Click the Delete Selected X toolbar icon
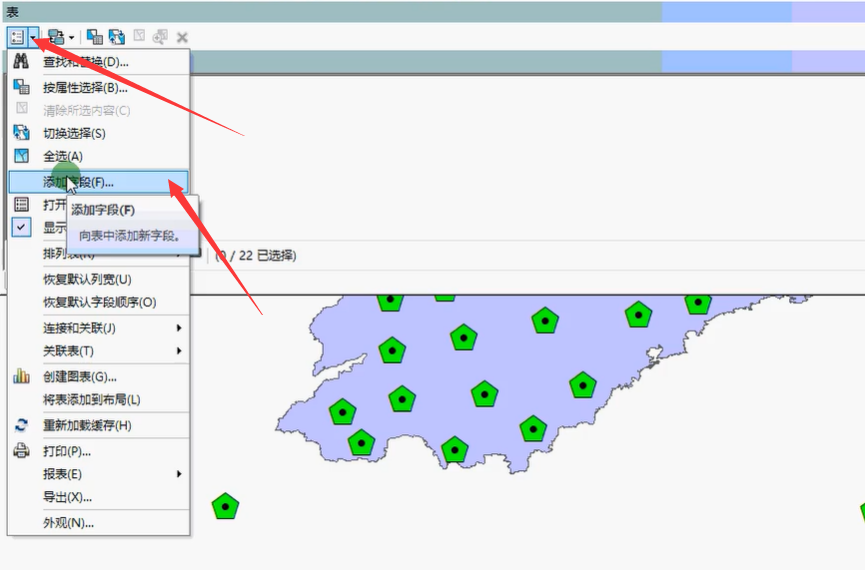865x570 pixels. pos(182,38)
